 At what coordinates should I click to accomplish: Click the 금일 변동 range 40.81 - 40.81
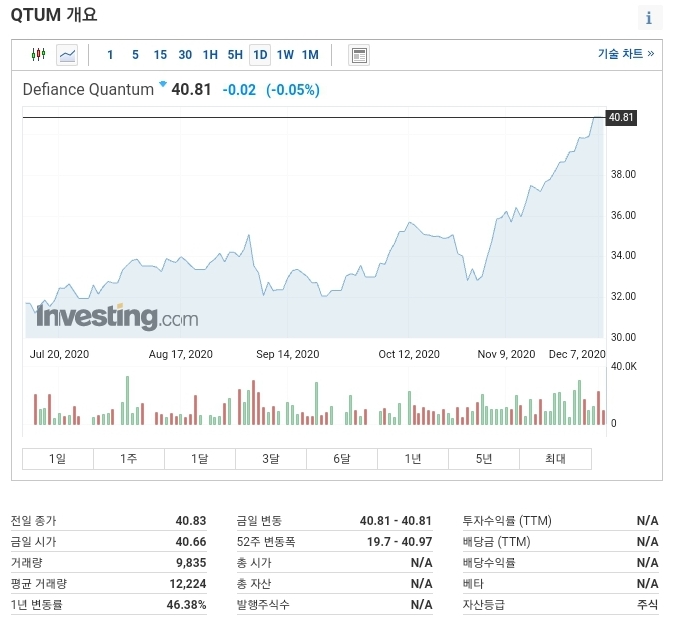pyautogui.click(x=396, y=521)
